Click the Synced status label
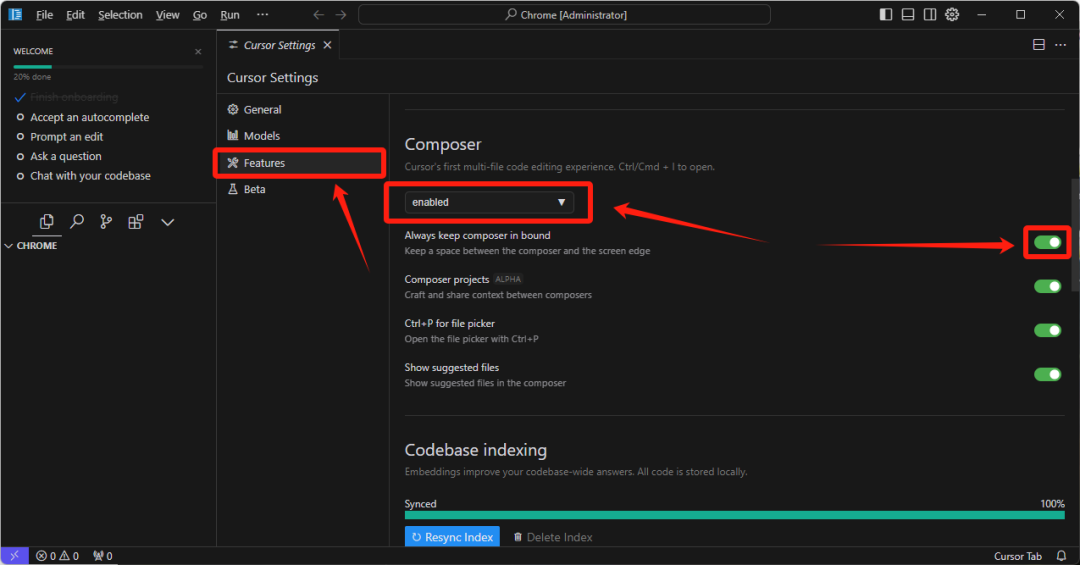 (x=420, y=504)
